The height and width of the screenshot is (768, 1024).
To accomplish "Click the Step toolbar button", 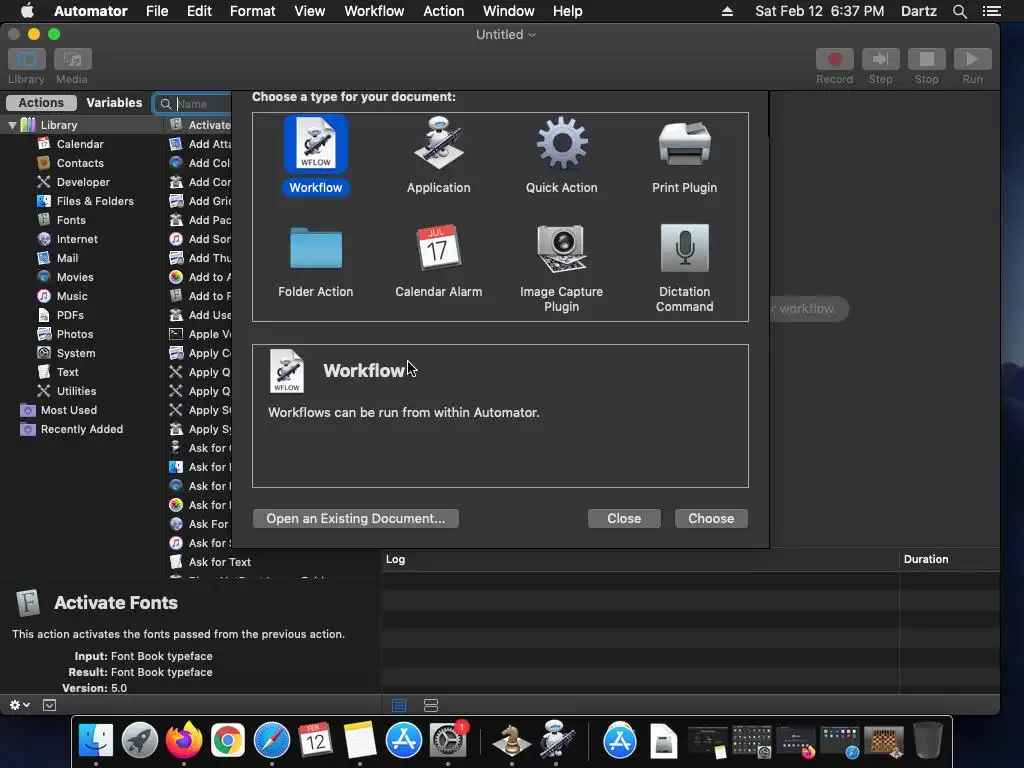I will click(880, 59).
